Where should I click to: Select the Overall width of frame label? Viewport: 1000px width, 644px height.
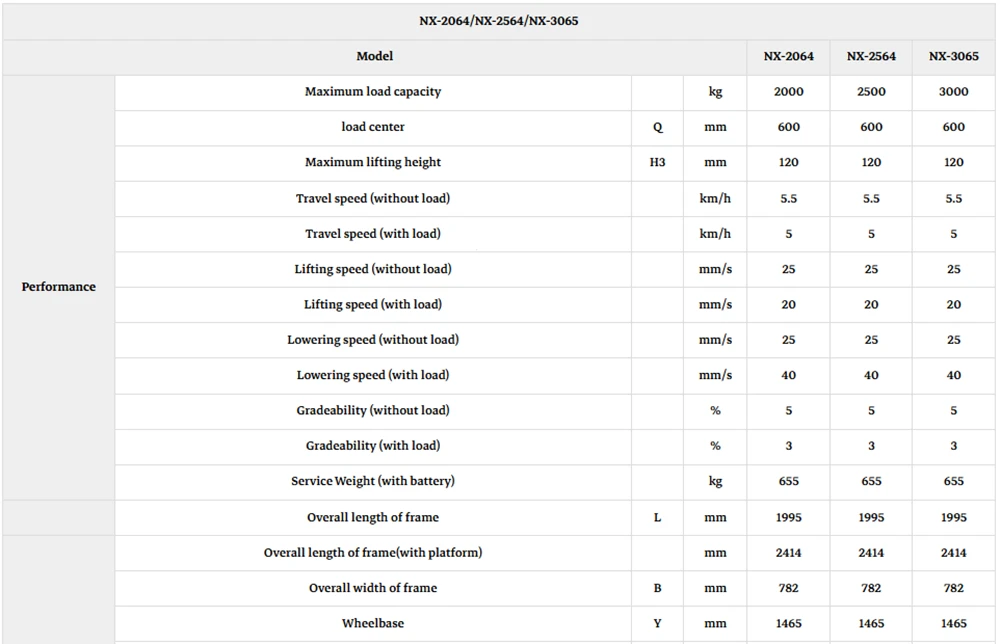pos(373,588)
